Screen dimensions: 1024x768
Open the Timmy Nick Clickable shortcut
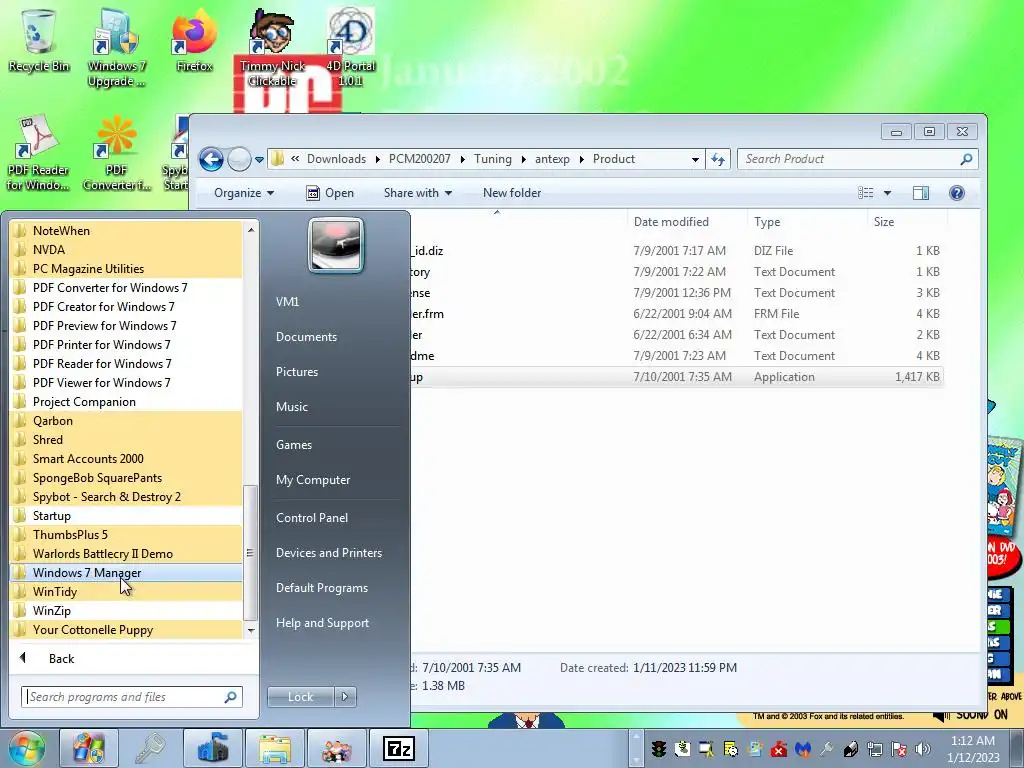272,48
